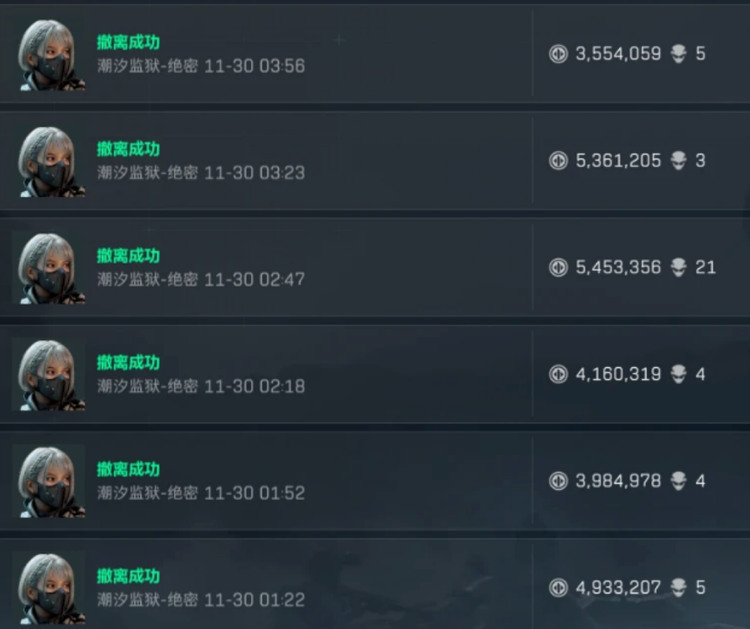Click the currency icon beside 5,453,356

(558, 267)
